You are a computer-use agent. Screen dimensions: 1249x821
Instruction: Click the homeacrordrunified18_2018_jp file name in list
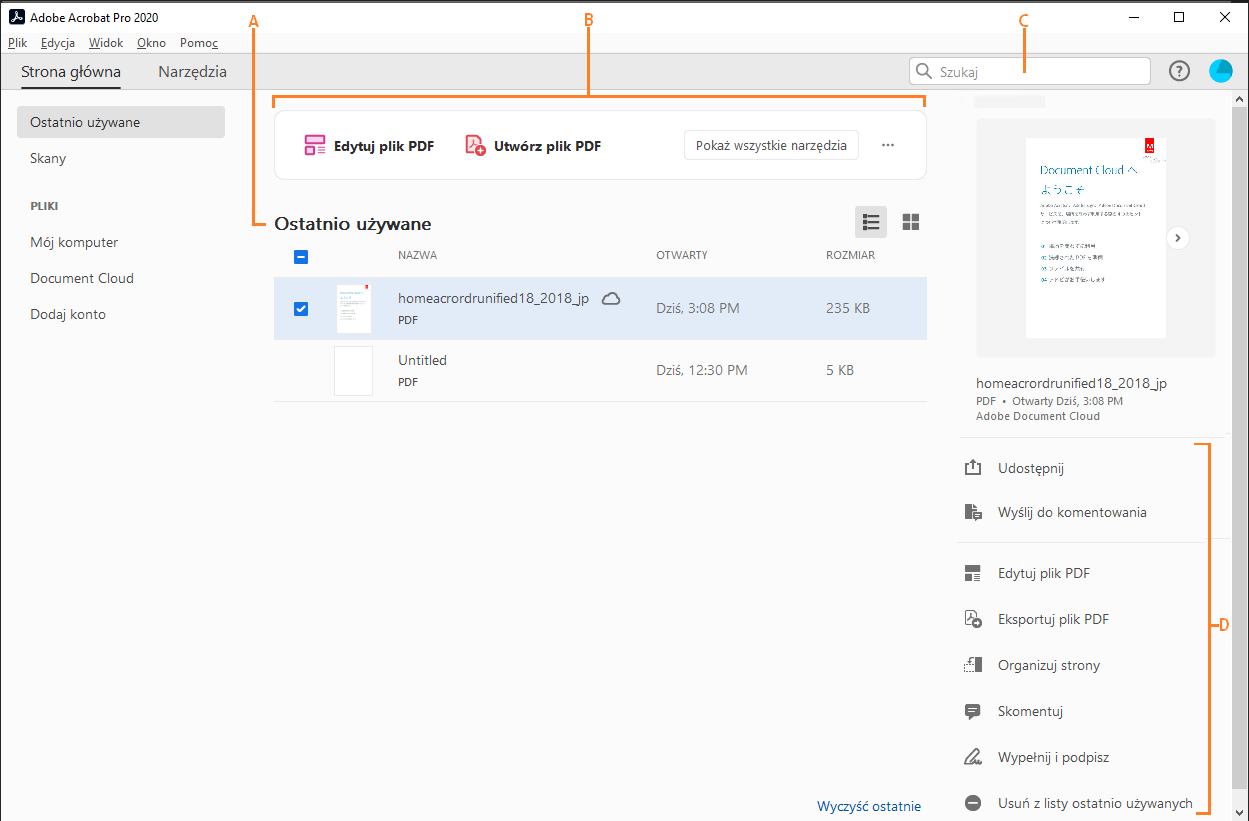coord(494,298)
